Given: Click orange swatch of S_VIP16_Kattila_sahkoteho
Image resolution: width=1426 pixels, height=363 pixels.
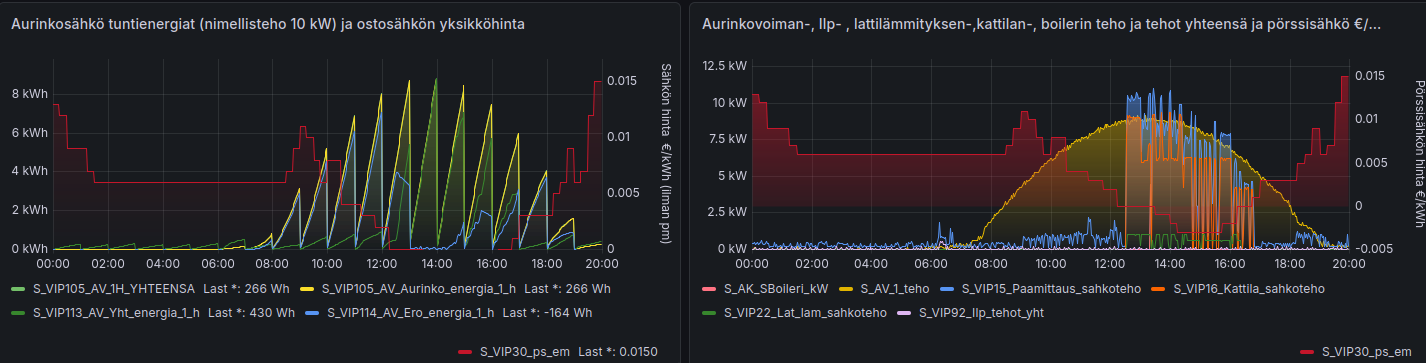Looking at the screenshot, I should pyautogui.click(x=1157, y=289).
